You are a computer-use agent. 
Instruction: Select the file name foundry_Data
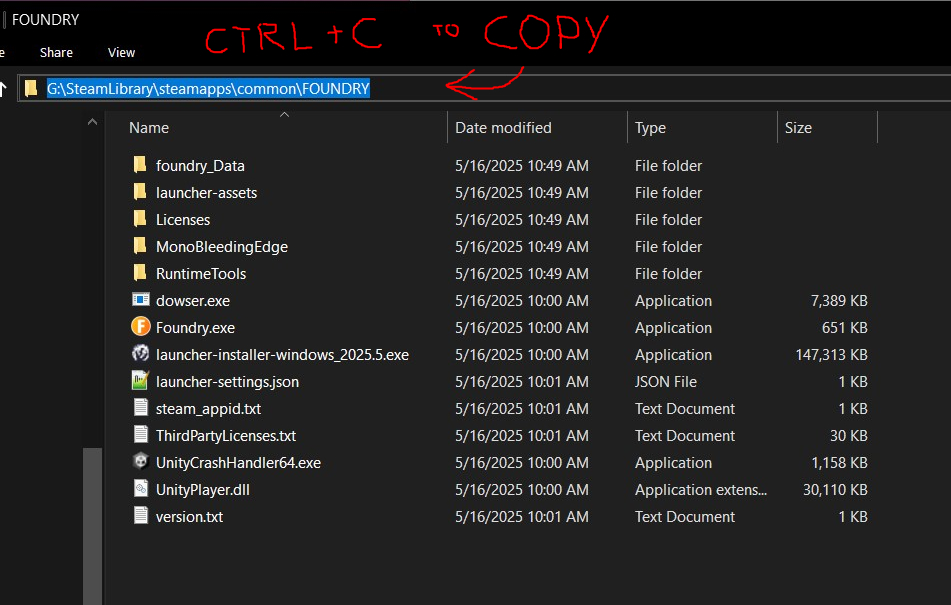point(200,165)
